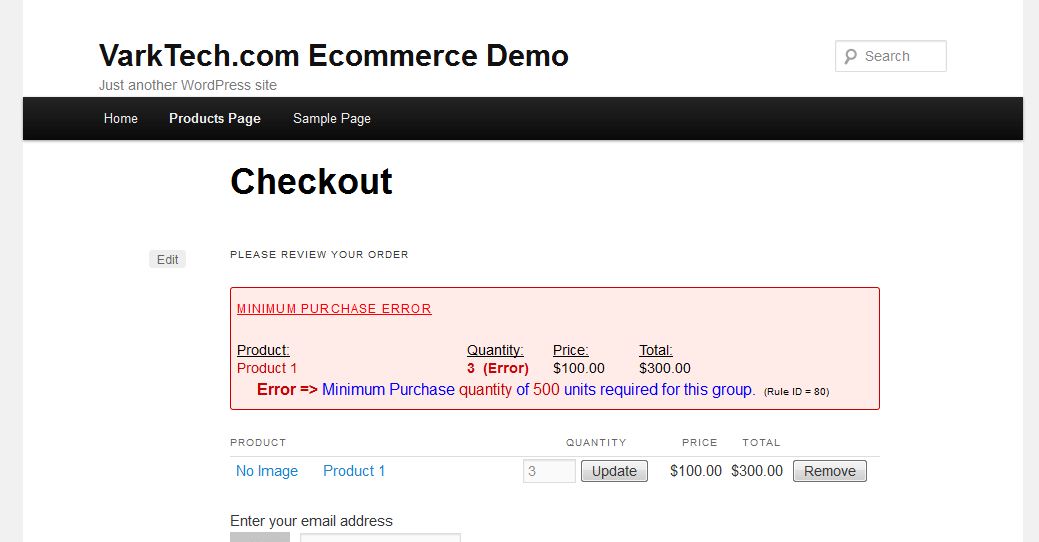Click the Rule ID = 80 note

796,392
